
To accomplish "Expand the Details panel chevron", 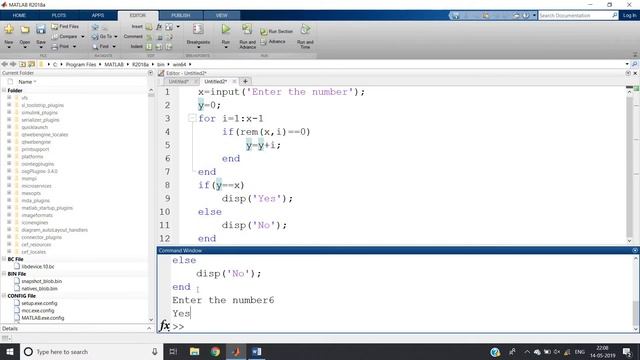I will pyautogui.click(x=149, y=329).
